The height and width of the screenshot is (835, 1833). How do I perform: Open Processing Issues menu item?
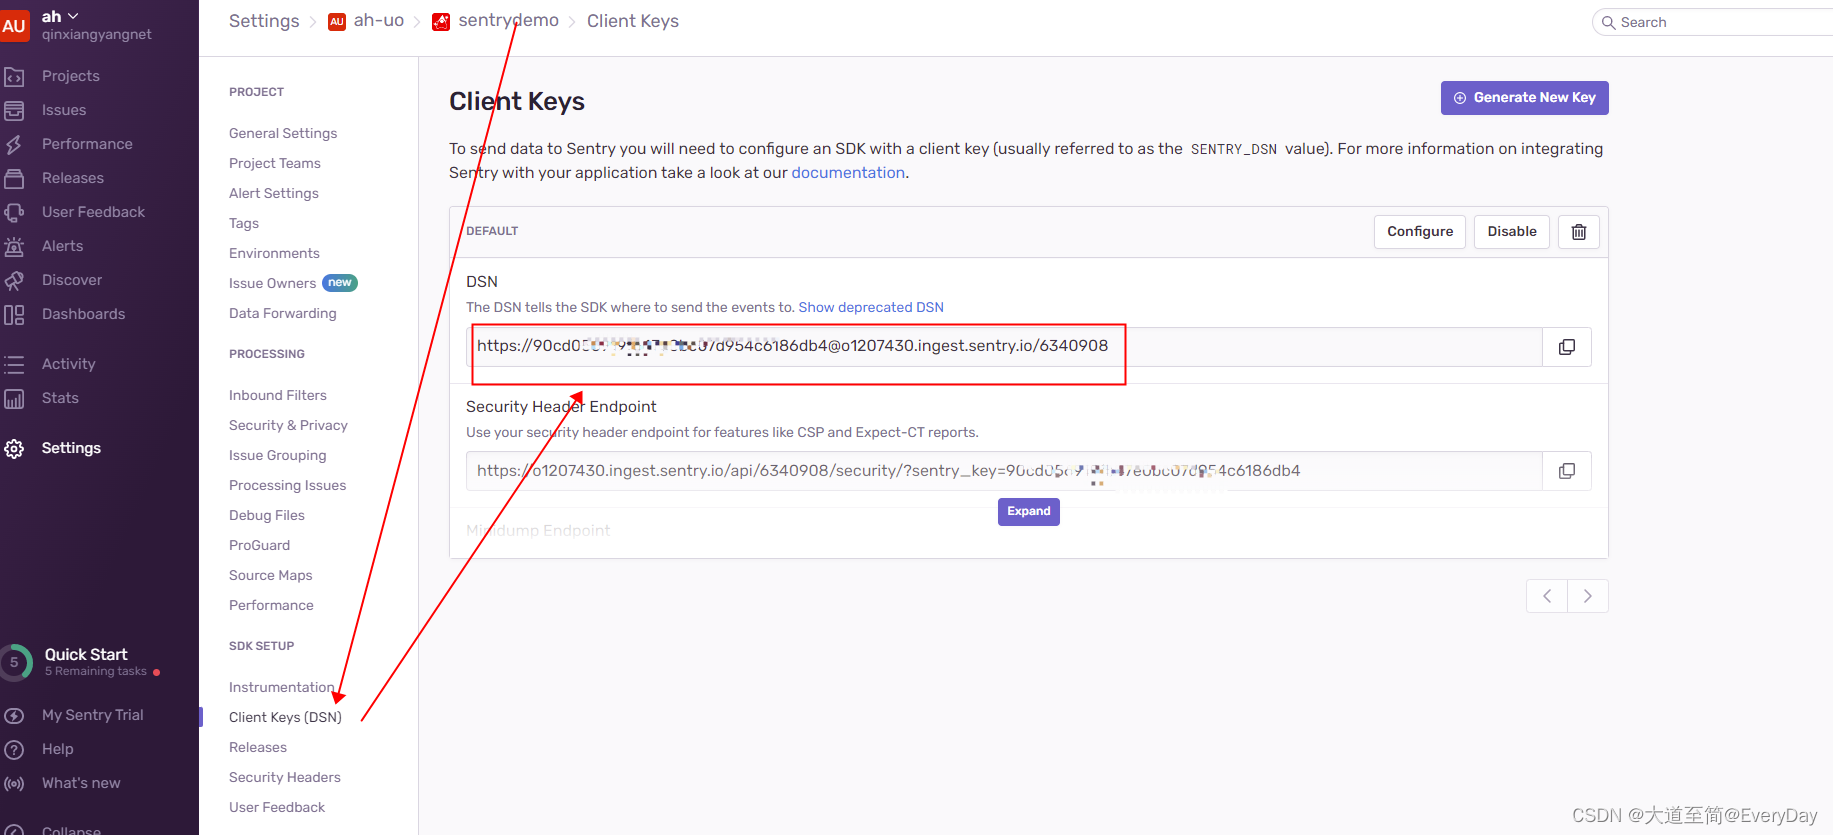288,485
